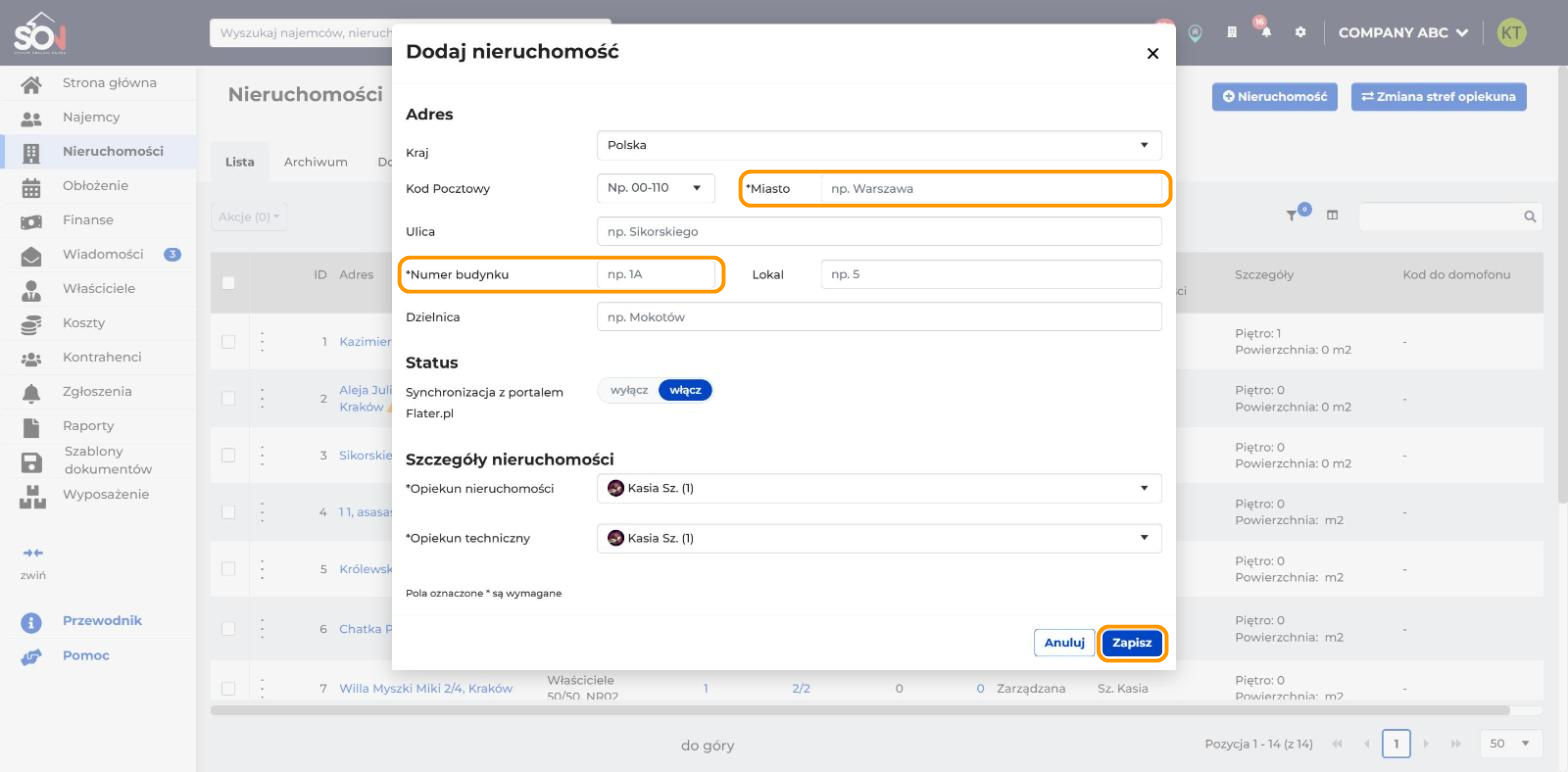Close the Dodaj nieruchomość dialog
1568x772 pixels.
[x=1153, y=54]
